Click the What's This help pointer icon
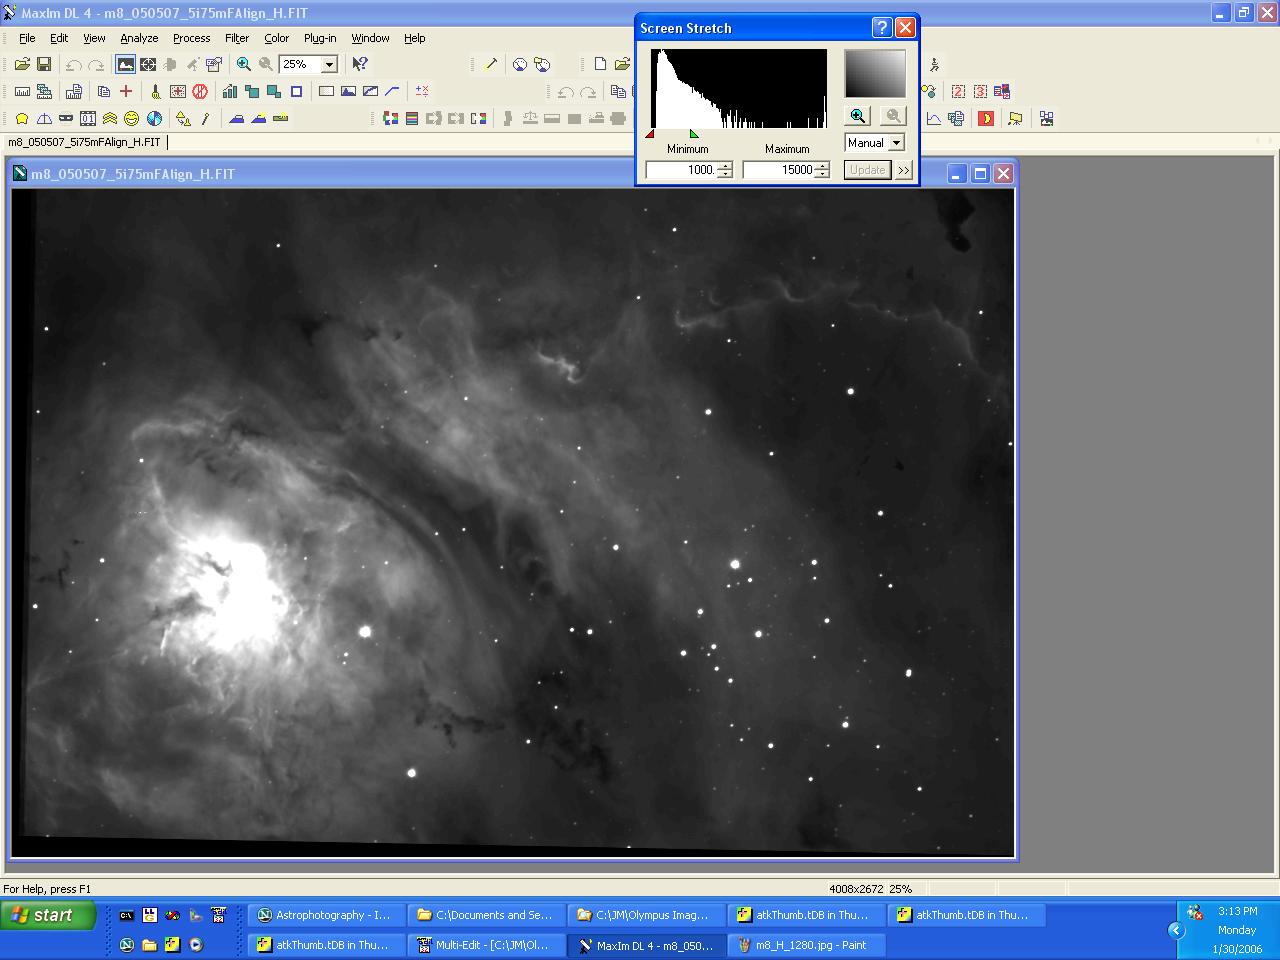Image resolution: width=1280 pixels, height=960 pixels. 360,64
